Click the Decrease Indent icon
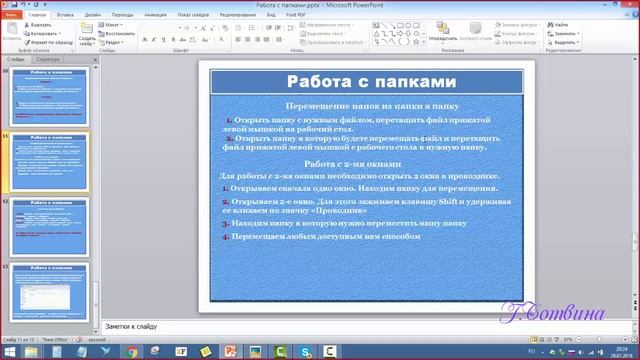640x360 pixels. pos(269,28)
